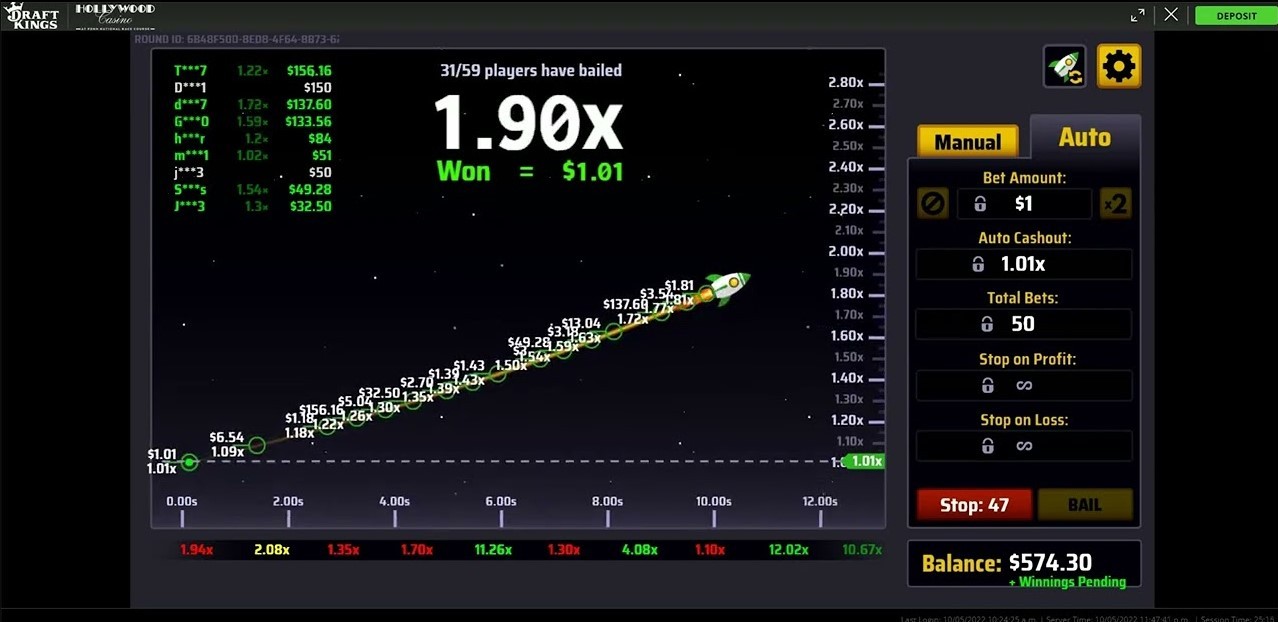Click lock icon in Total Bets field
The width and height of the screenshot is (1278, 622).
(x=987, y=324)
